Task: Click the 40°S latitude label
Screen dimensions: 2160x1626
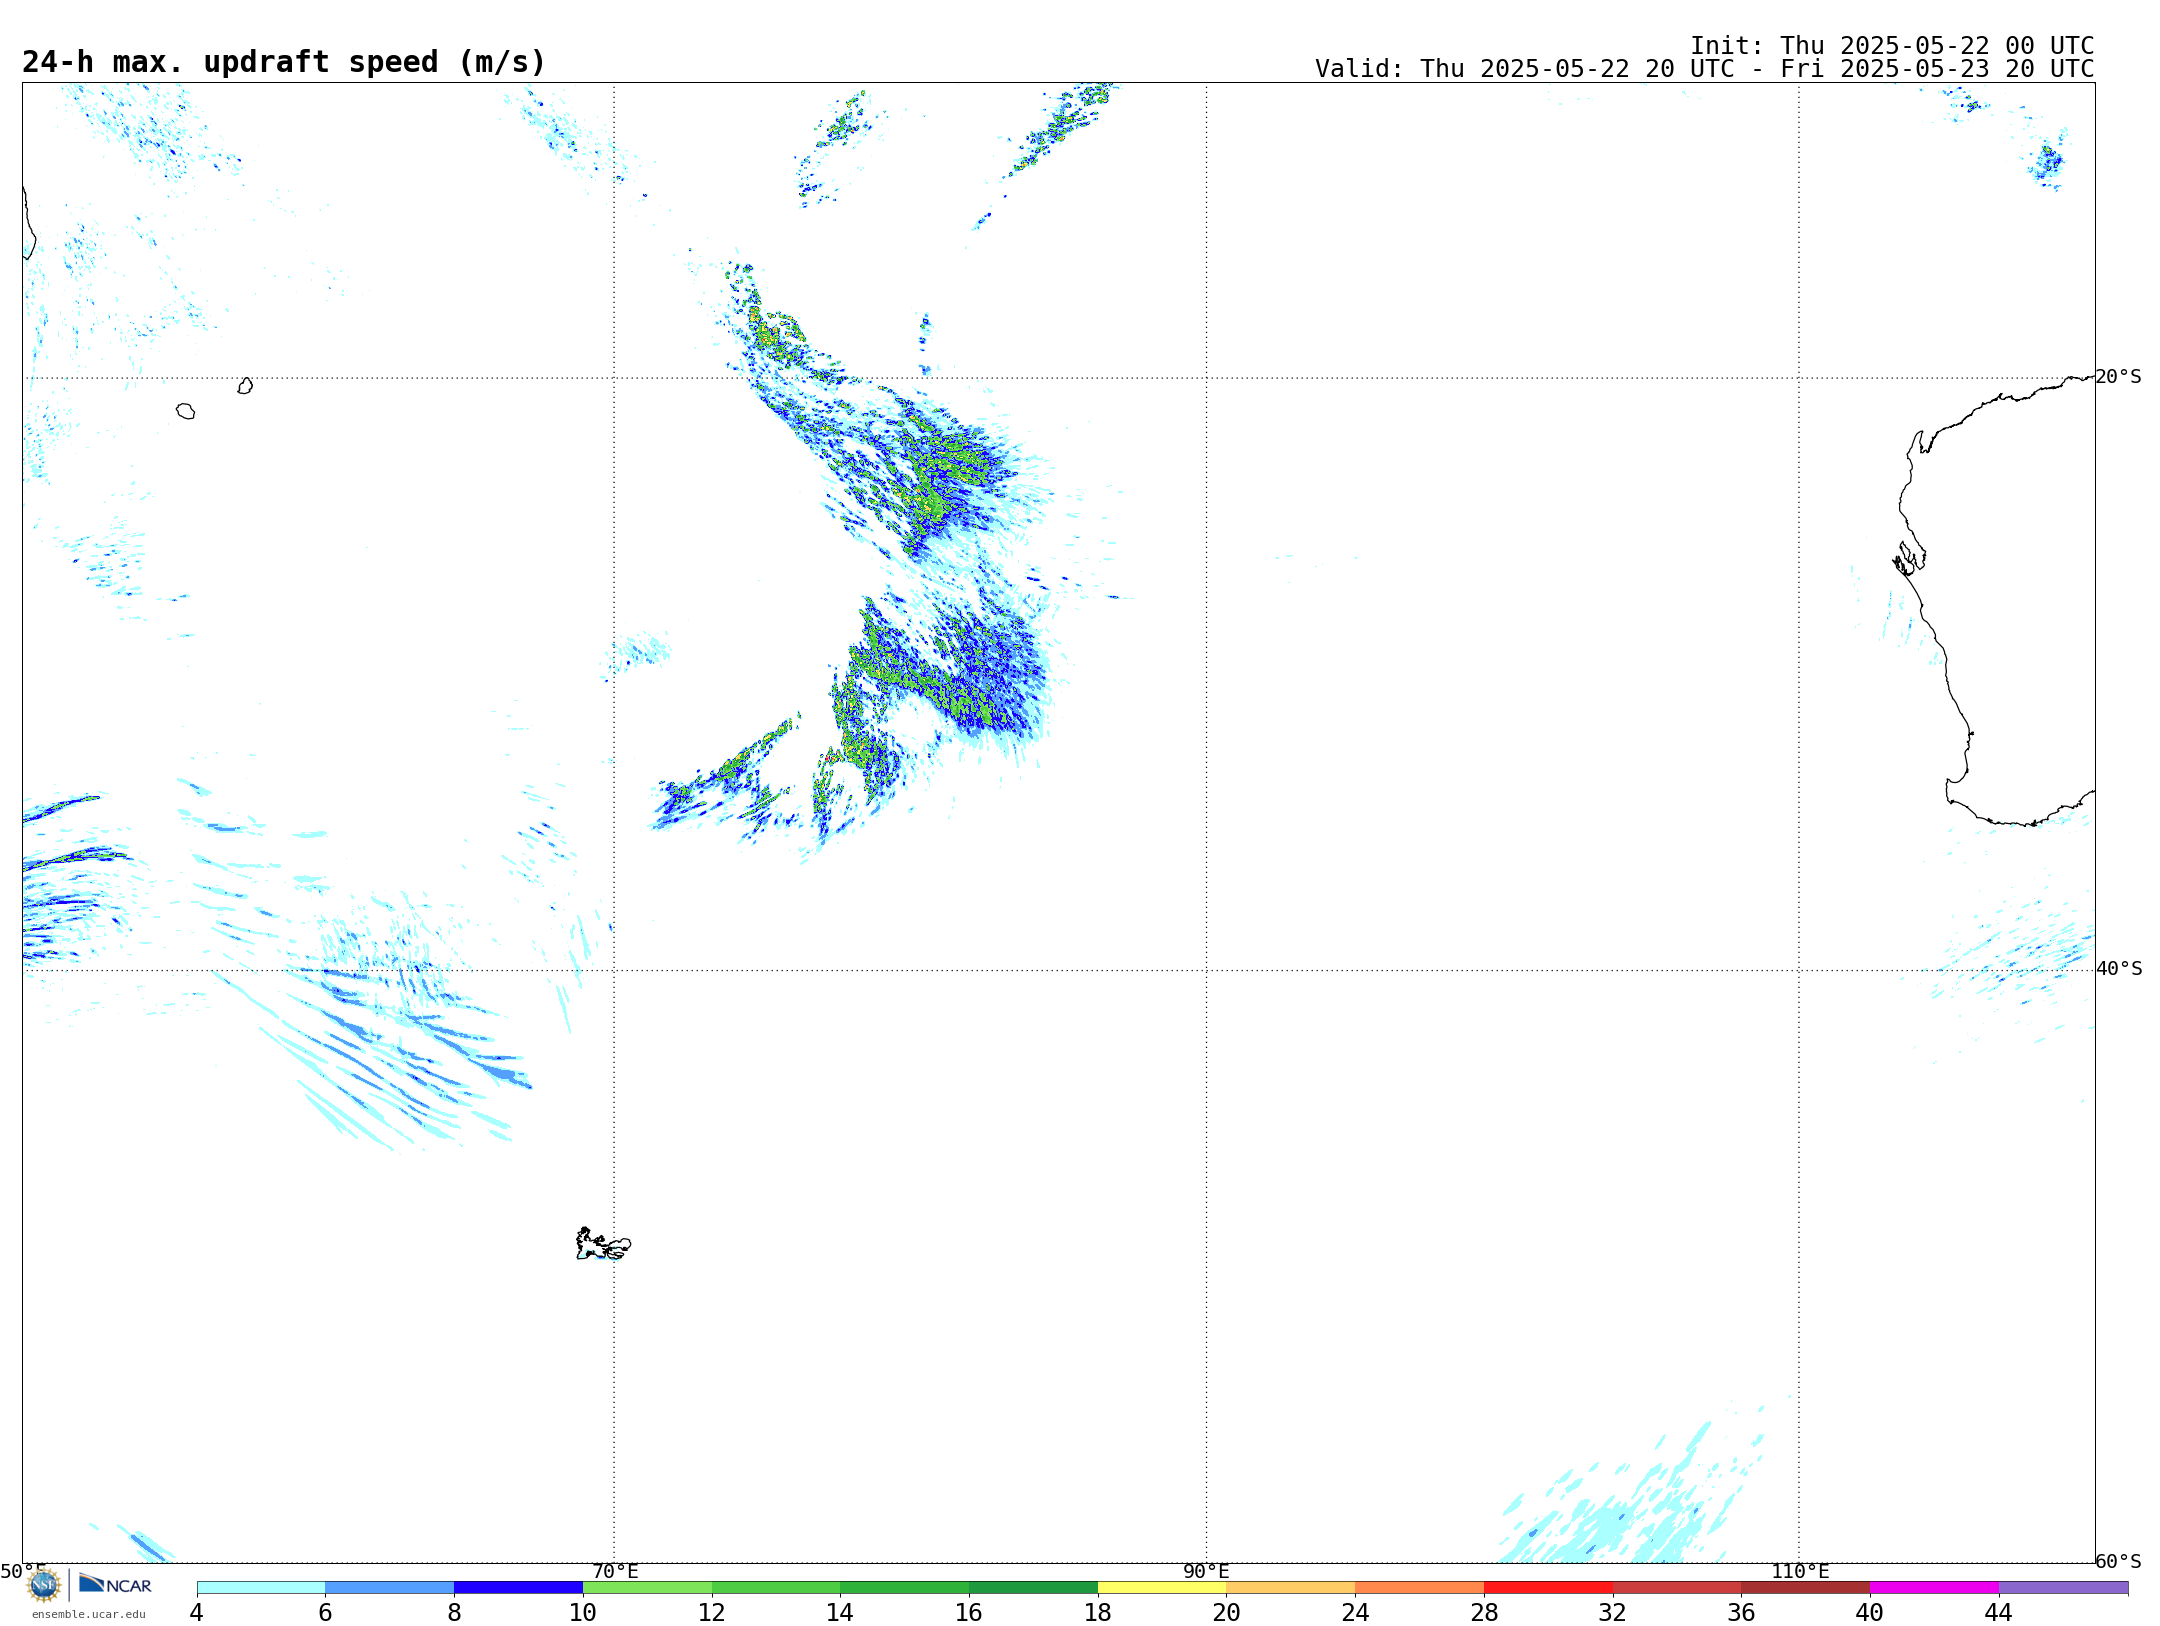Action: coord(2118,969)
